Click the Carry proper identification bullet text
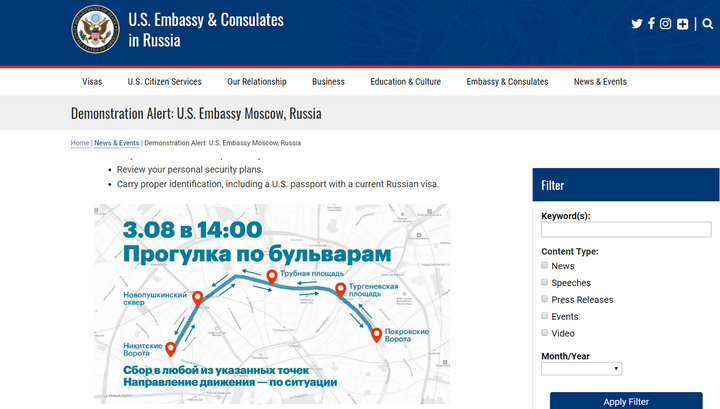Image resolution: width=720 pixels, height=409 pixels. coord(278,184)
